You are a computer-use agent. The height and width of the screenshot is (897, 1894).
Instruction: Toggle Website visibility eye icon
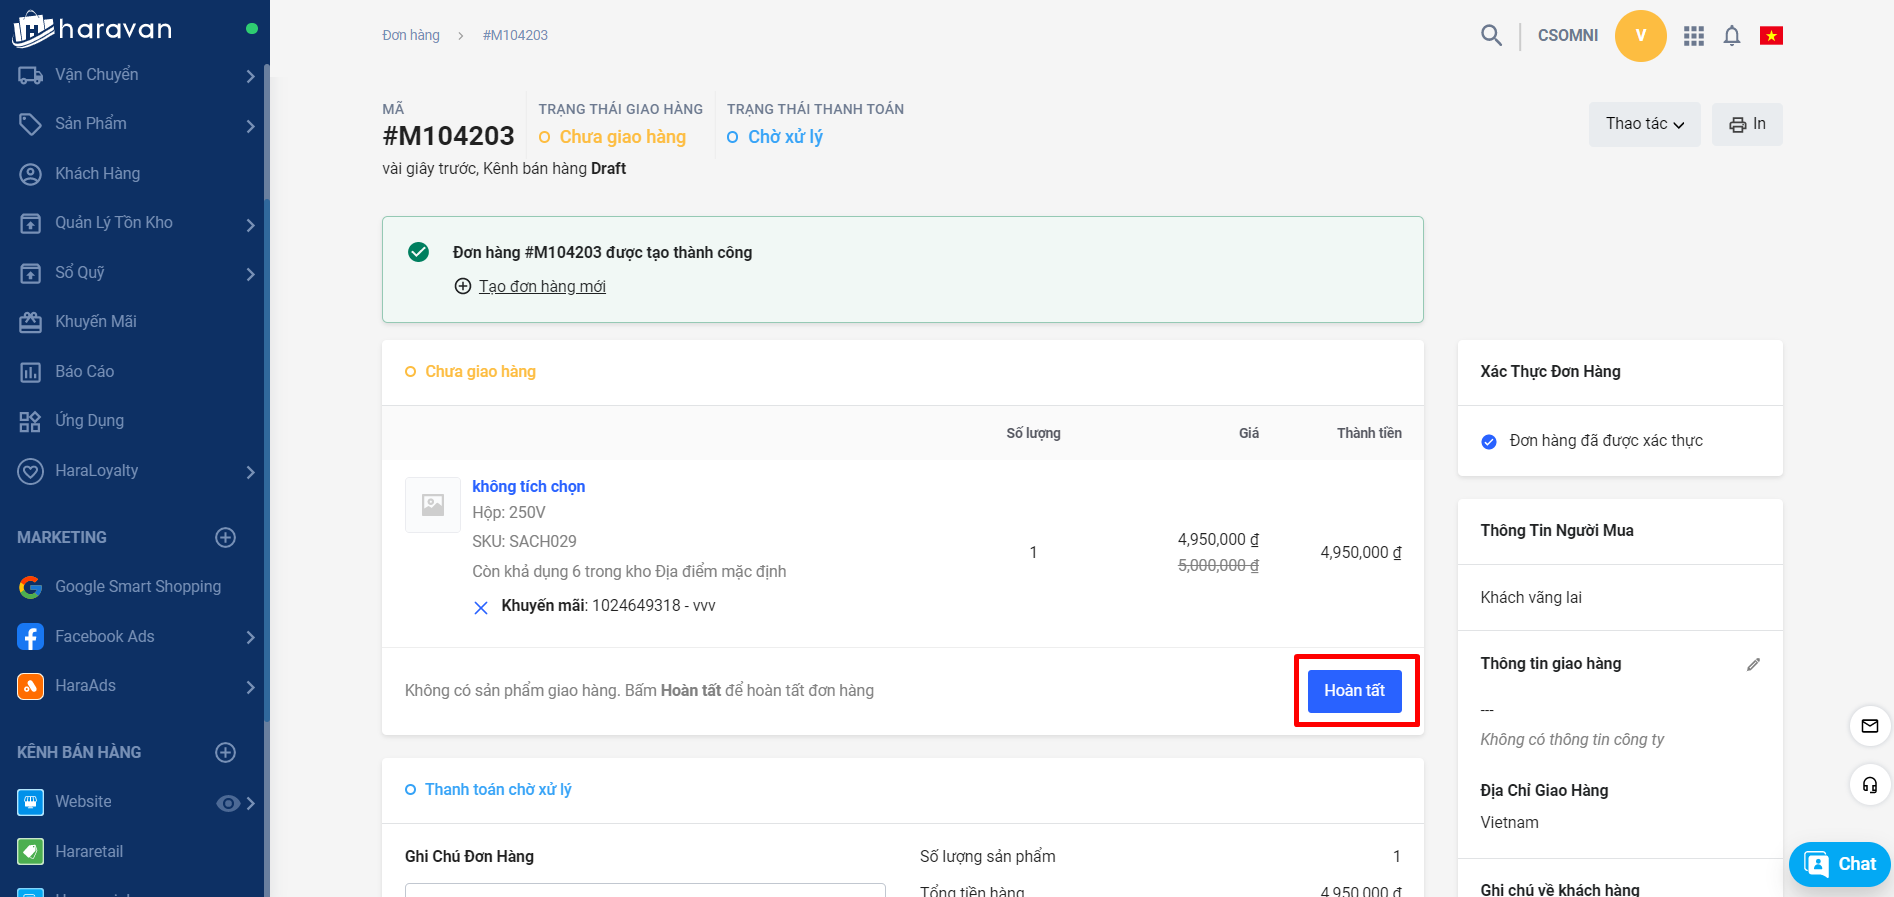click(x=228, y=803)
